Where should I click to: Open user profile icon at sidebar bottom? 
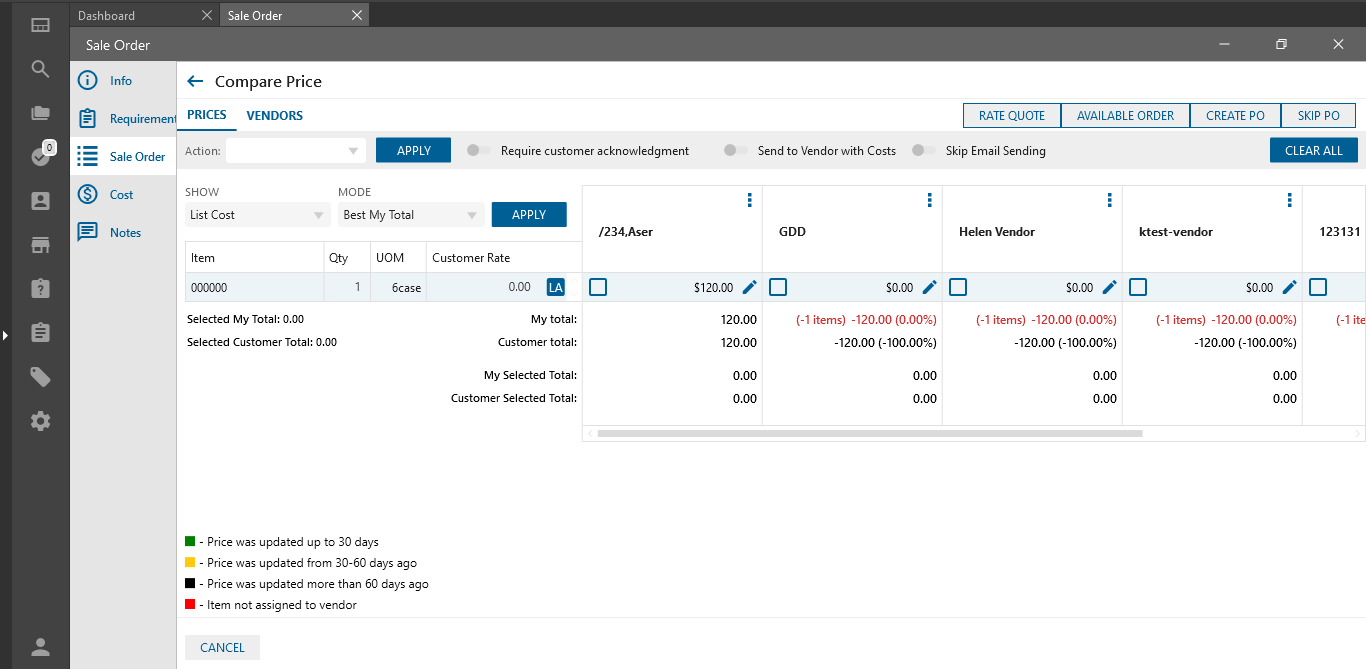[40, 646]
